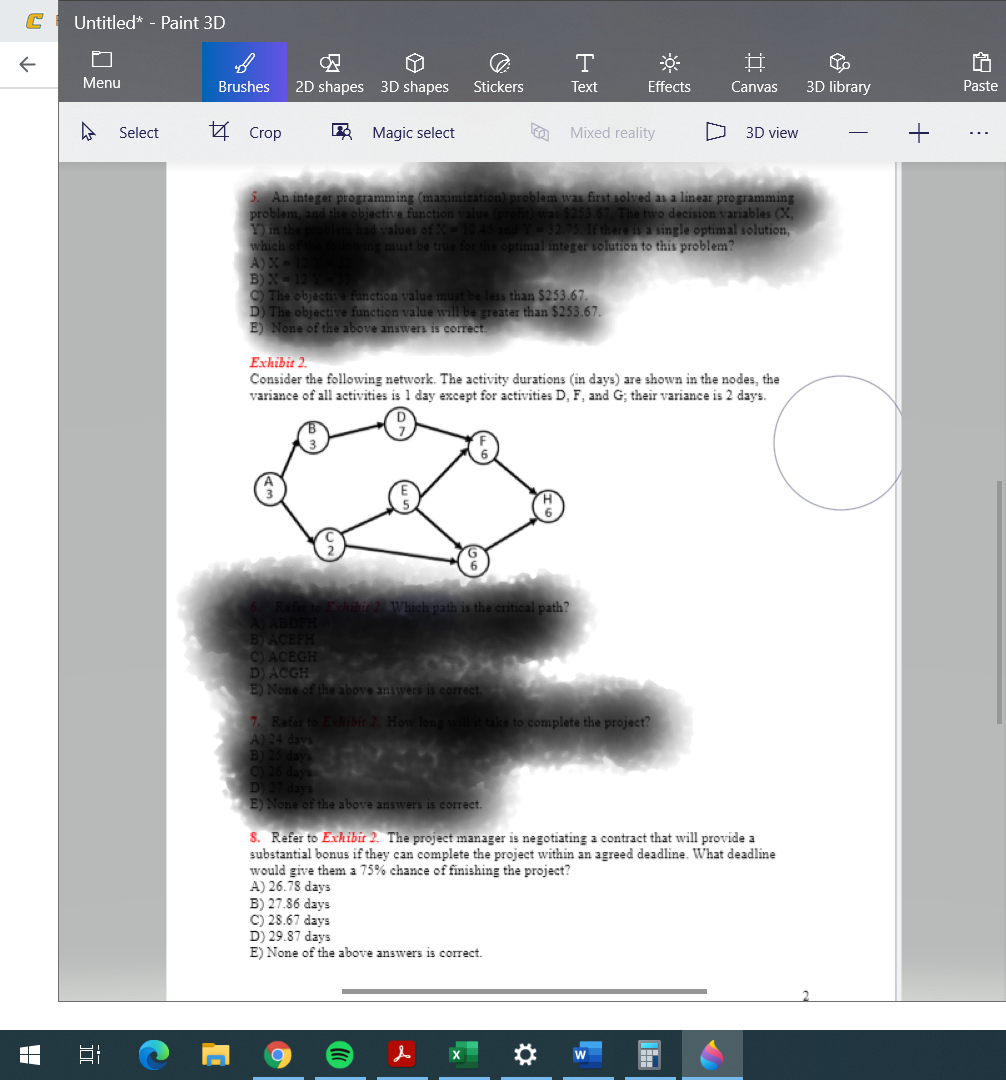Launch Microsoft Edge from the taskbar
1006x1080 pixels.
(x=154, y=1055)
